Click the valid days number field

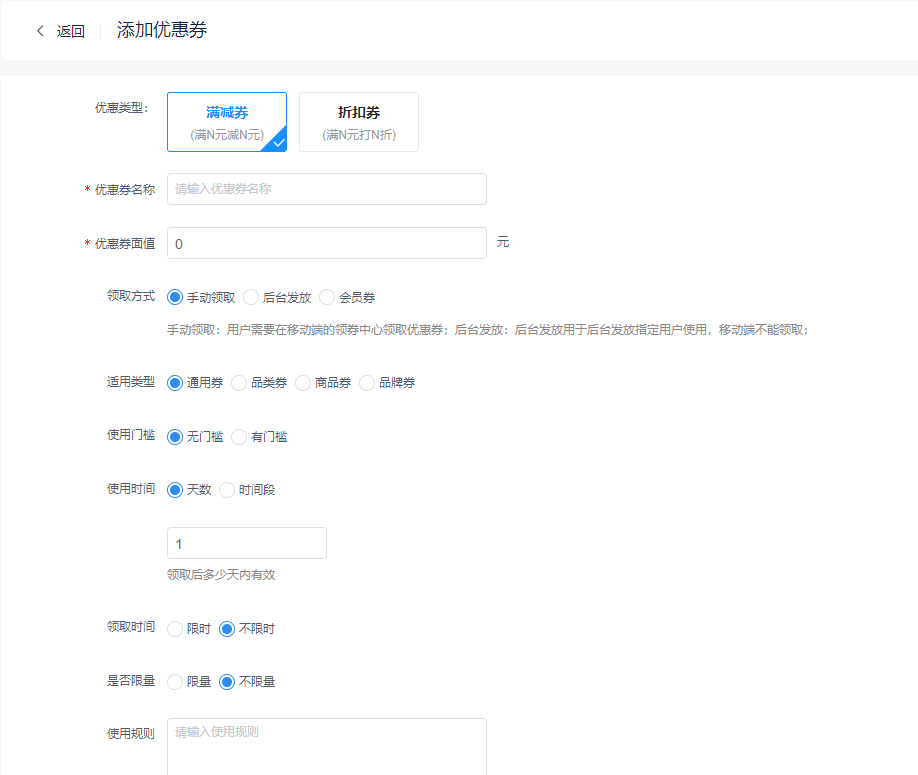click(247, 543)
